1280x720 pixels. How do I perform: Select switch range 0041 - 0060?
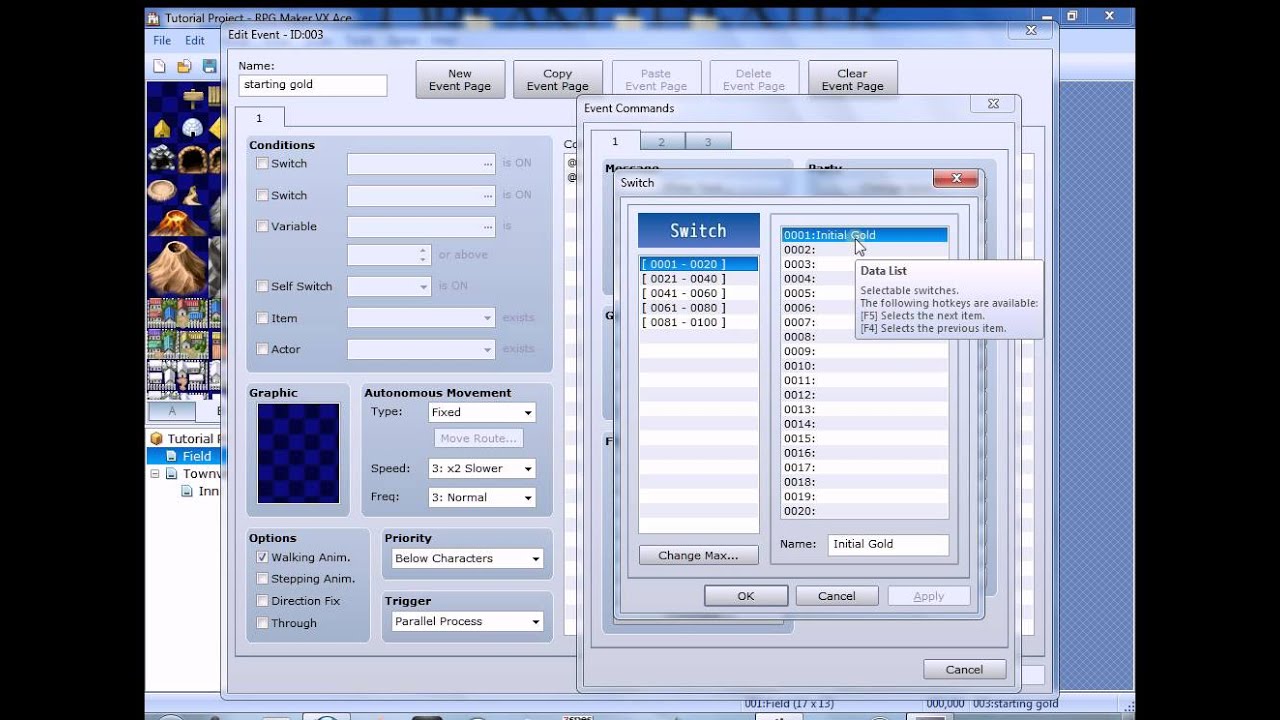(x=699, y=293)
